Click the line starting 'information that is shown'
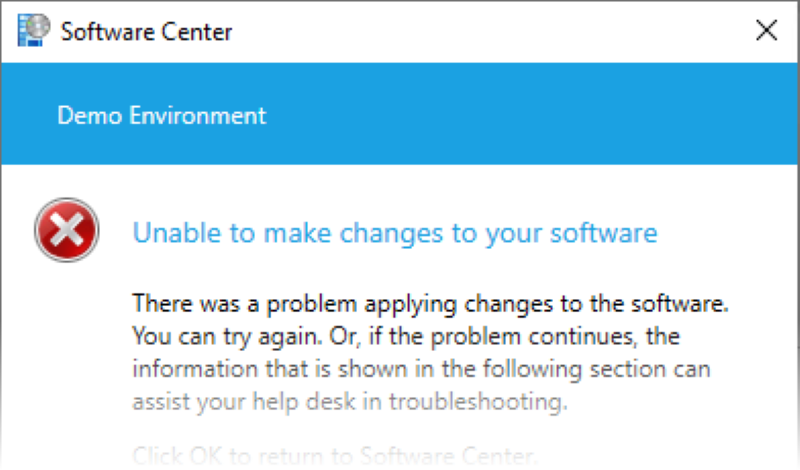This screenshot has height=470, width=800. (x=421, y=369)
